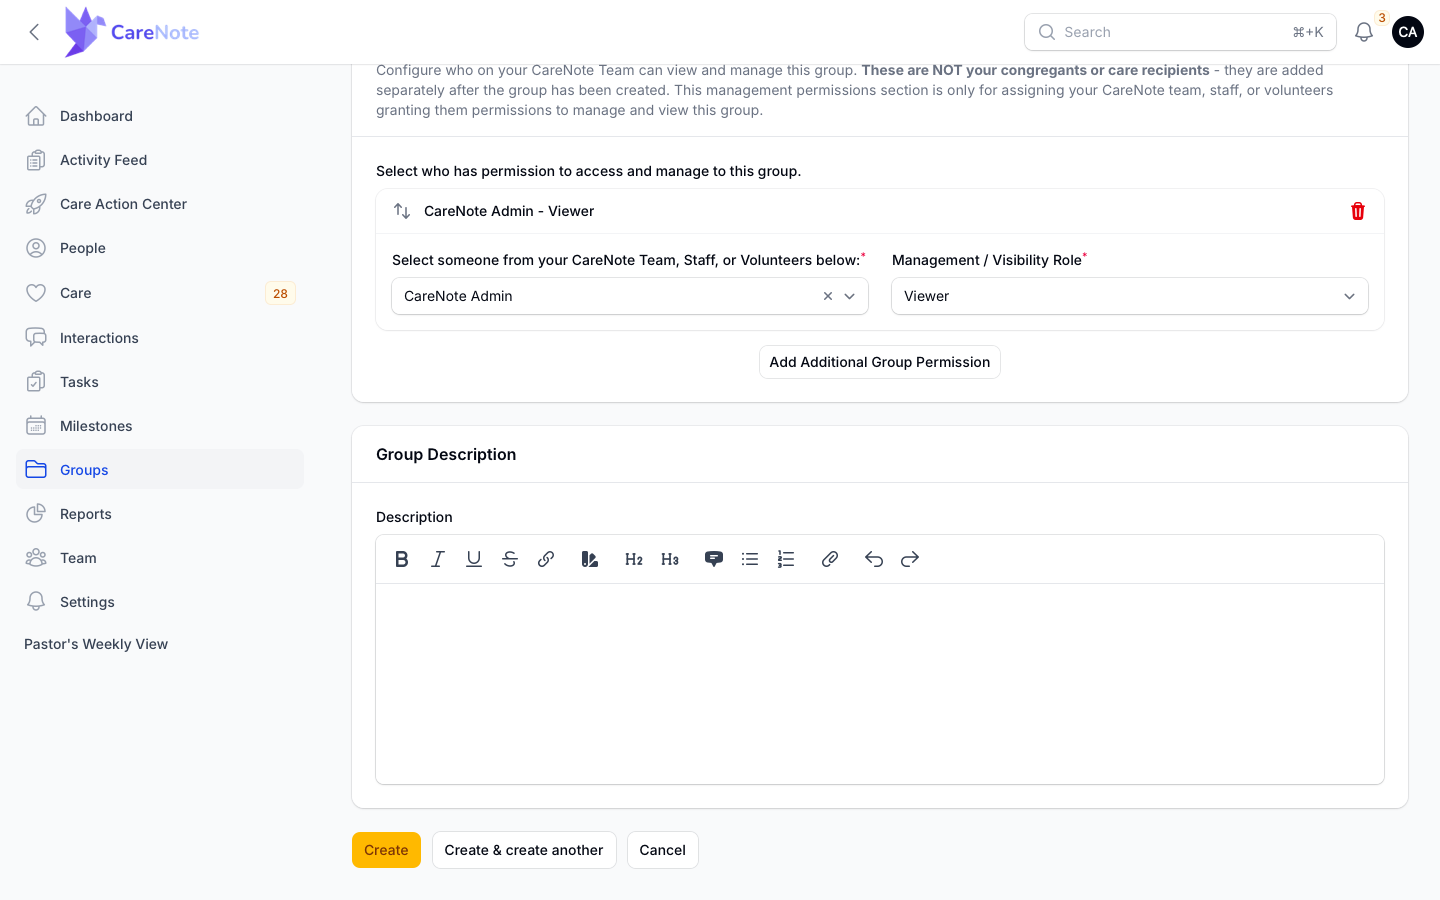Viewport: 1440px width, 900px height.
Task: Open Pastor's Weekly View
Action: (x=96, y=644)
